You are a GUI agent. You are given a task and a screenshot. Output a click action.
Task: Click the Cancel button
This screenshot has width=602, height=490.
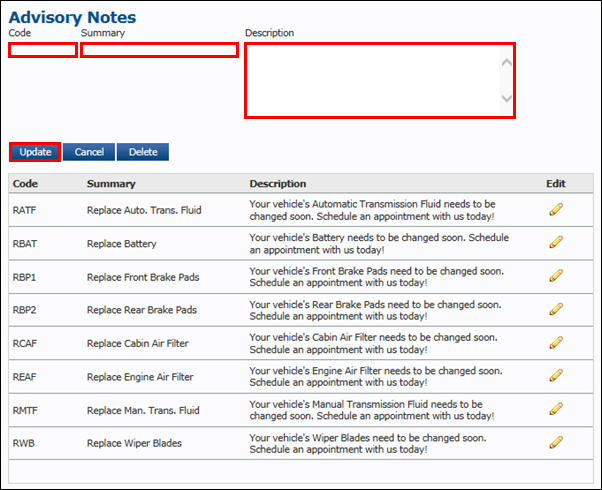click(89, 152)
